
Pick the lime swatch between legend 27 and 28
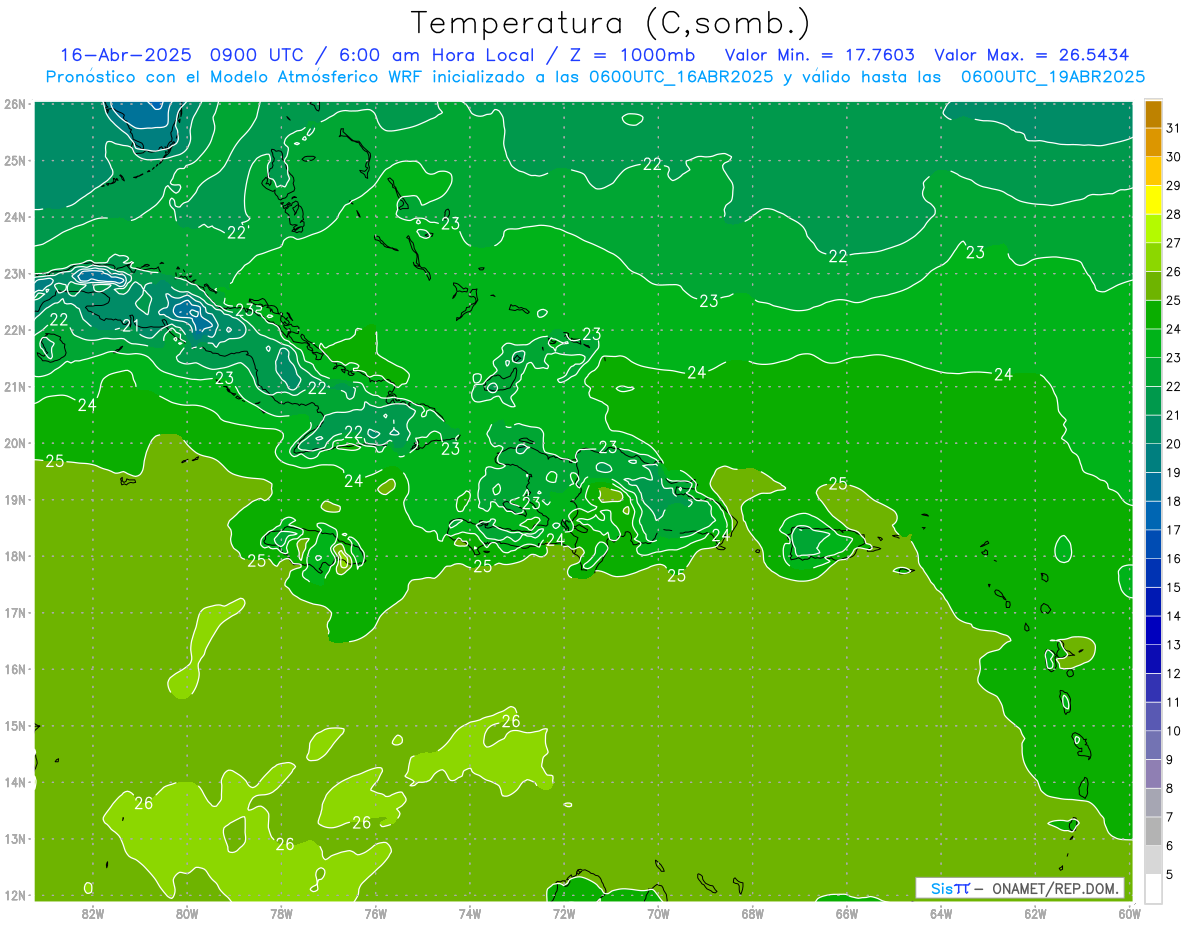point(1153,229)
